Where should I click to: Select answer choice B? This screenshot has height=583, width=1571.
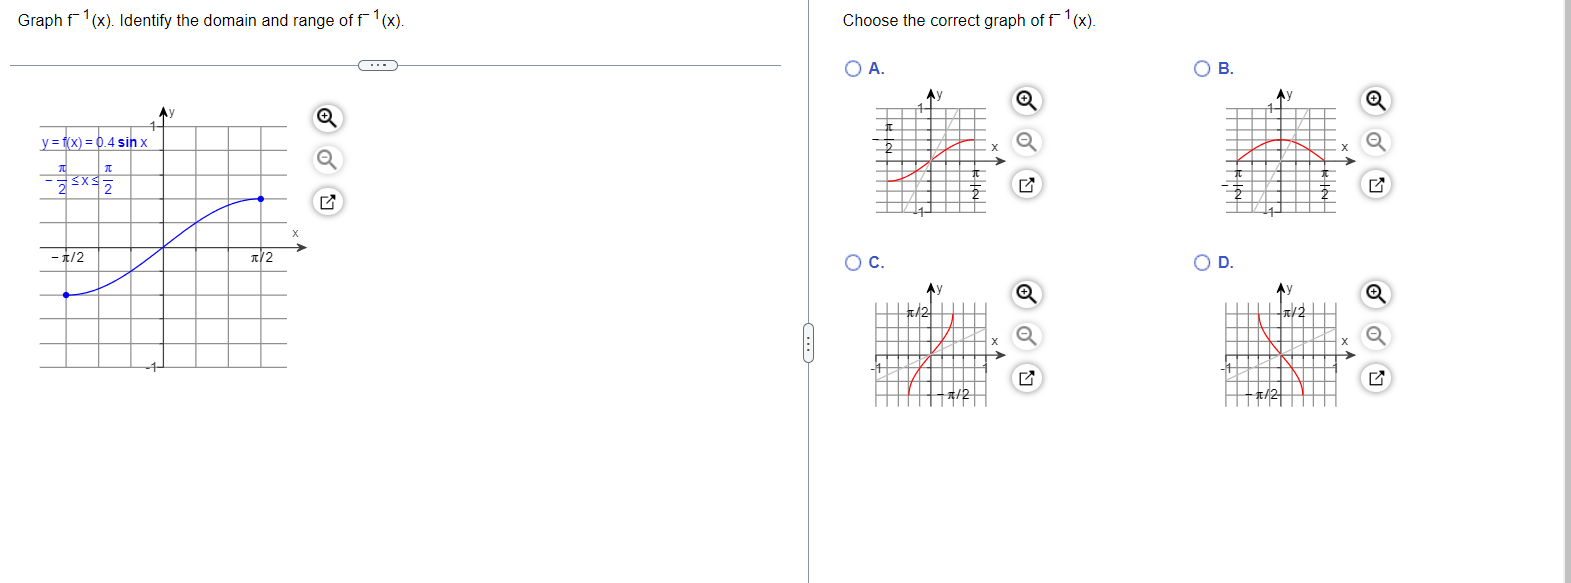[1200, 68]
